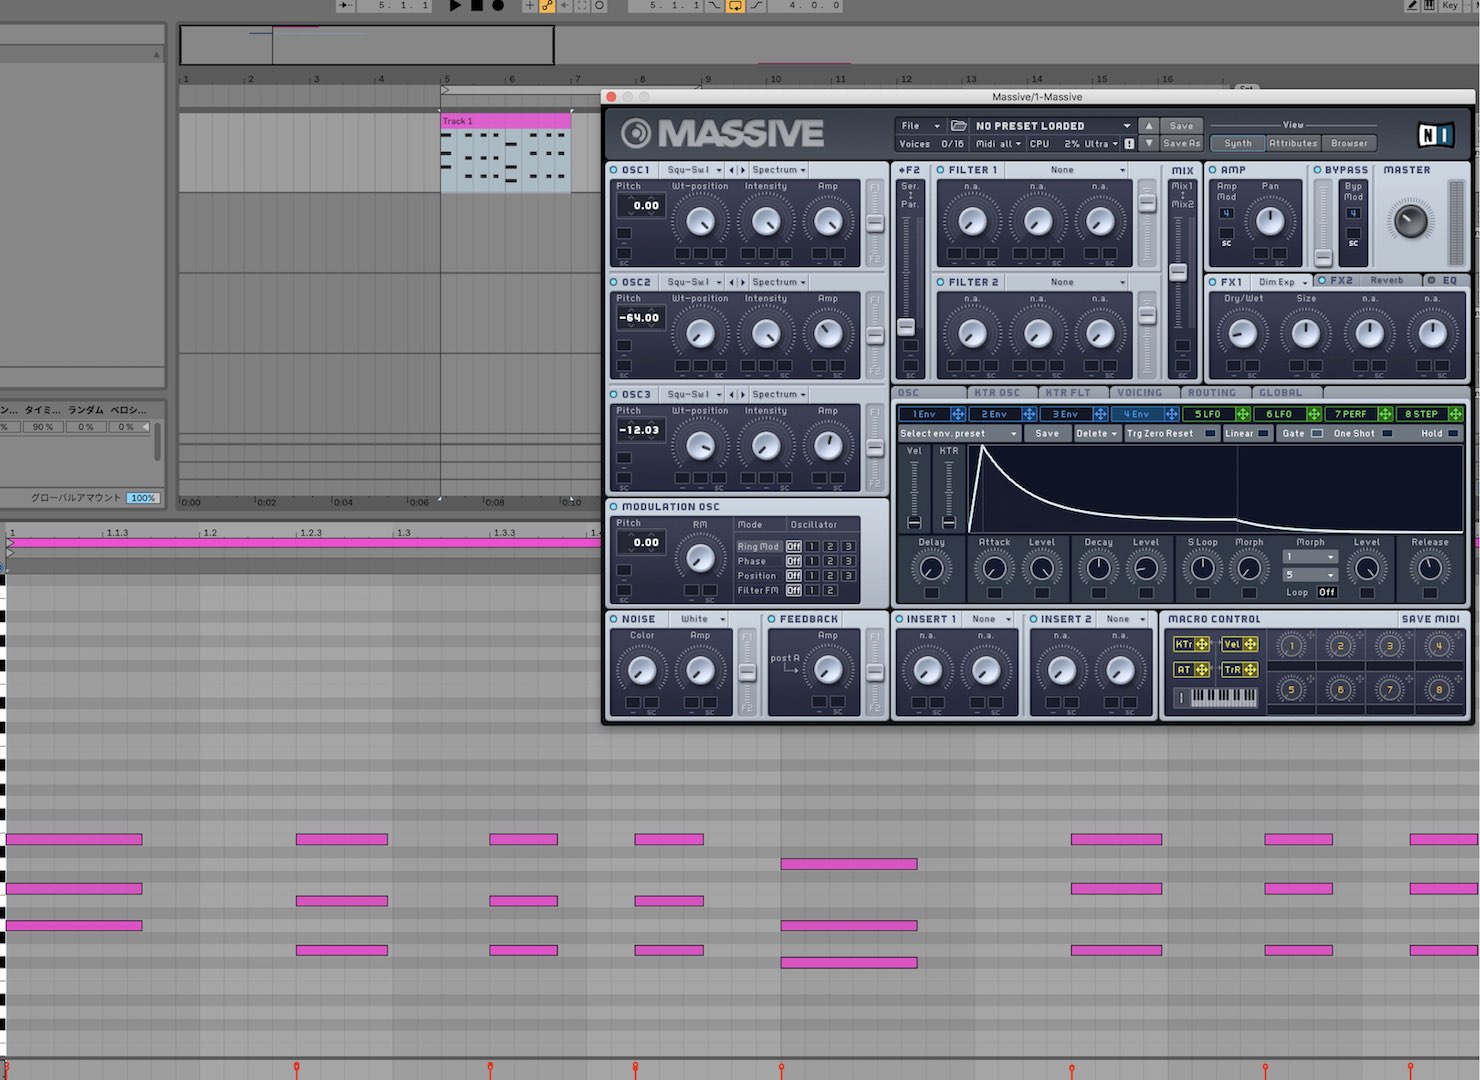Grab the 8 STEP modulation drag handle
The width and height of the screenshot is (1480, 1080).
pyautogui.click(x=1456, y=414)
